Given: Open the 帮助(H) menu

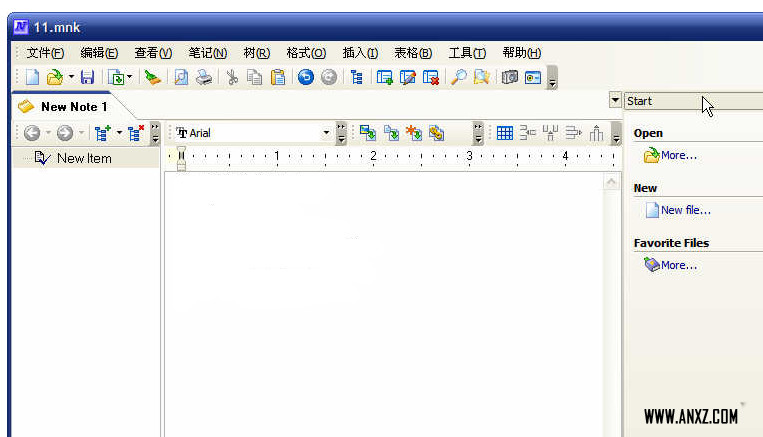Looking at the screenshot, I should pos(522,53).
